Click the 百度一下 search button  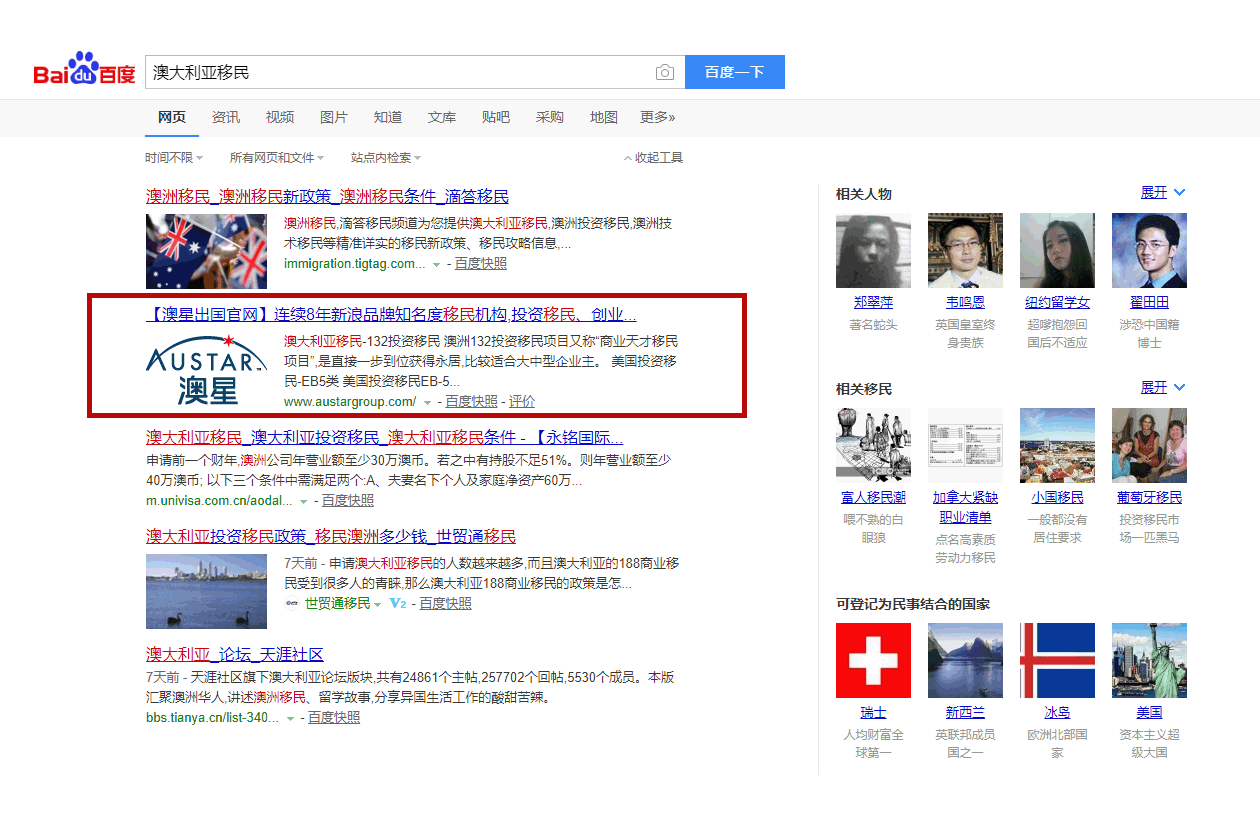[x=735, y=72]
